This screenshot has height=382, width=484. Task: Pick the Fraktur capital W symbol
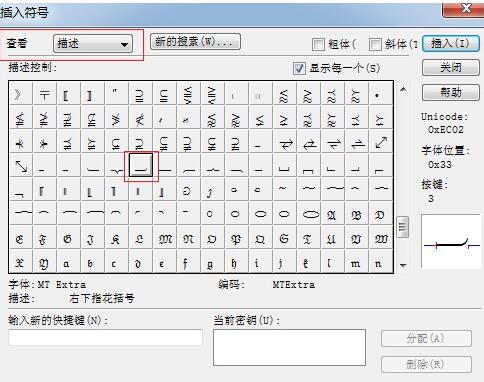[380, 238]
